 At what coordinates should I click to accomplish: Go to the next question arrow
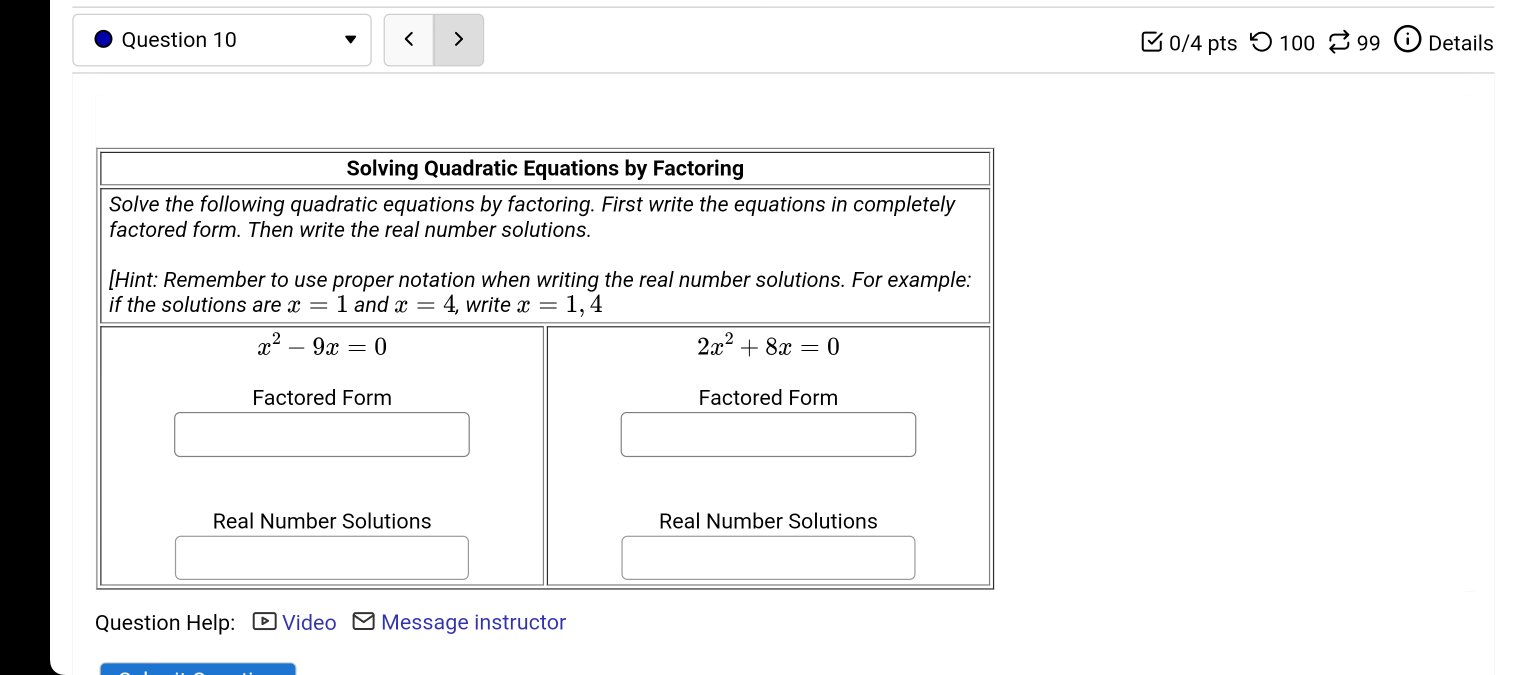[x=459, y=40]
